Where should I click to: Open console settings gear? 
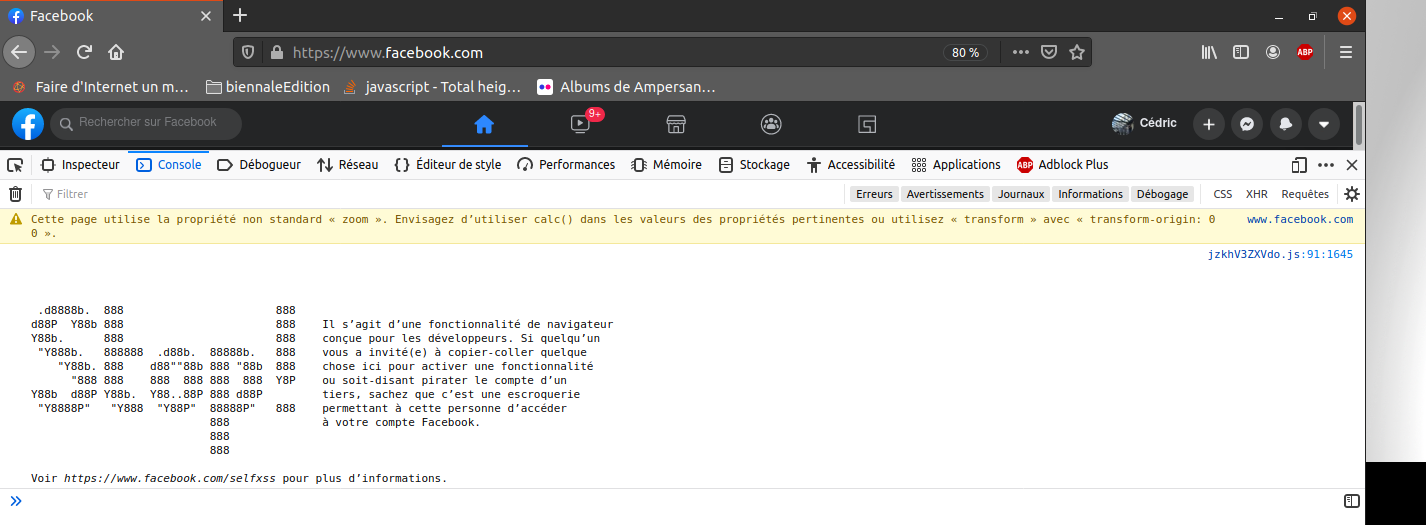(1352, 194)
